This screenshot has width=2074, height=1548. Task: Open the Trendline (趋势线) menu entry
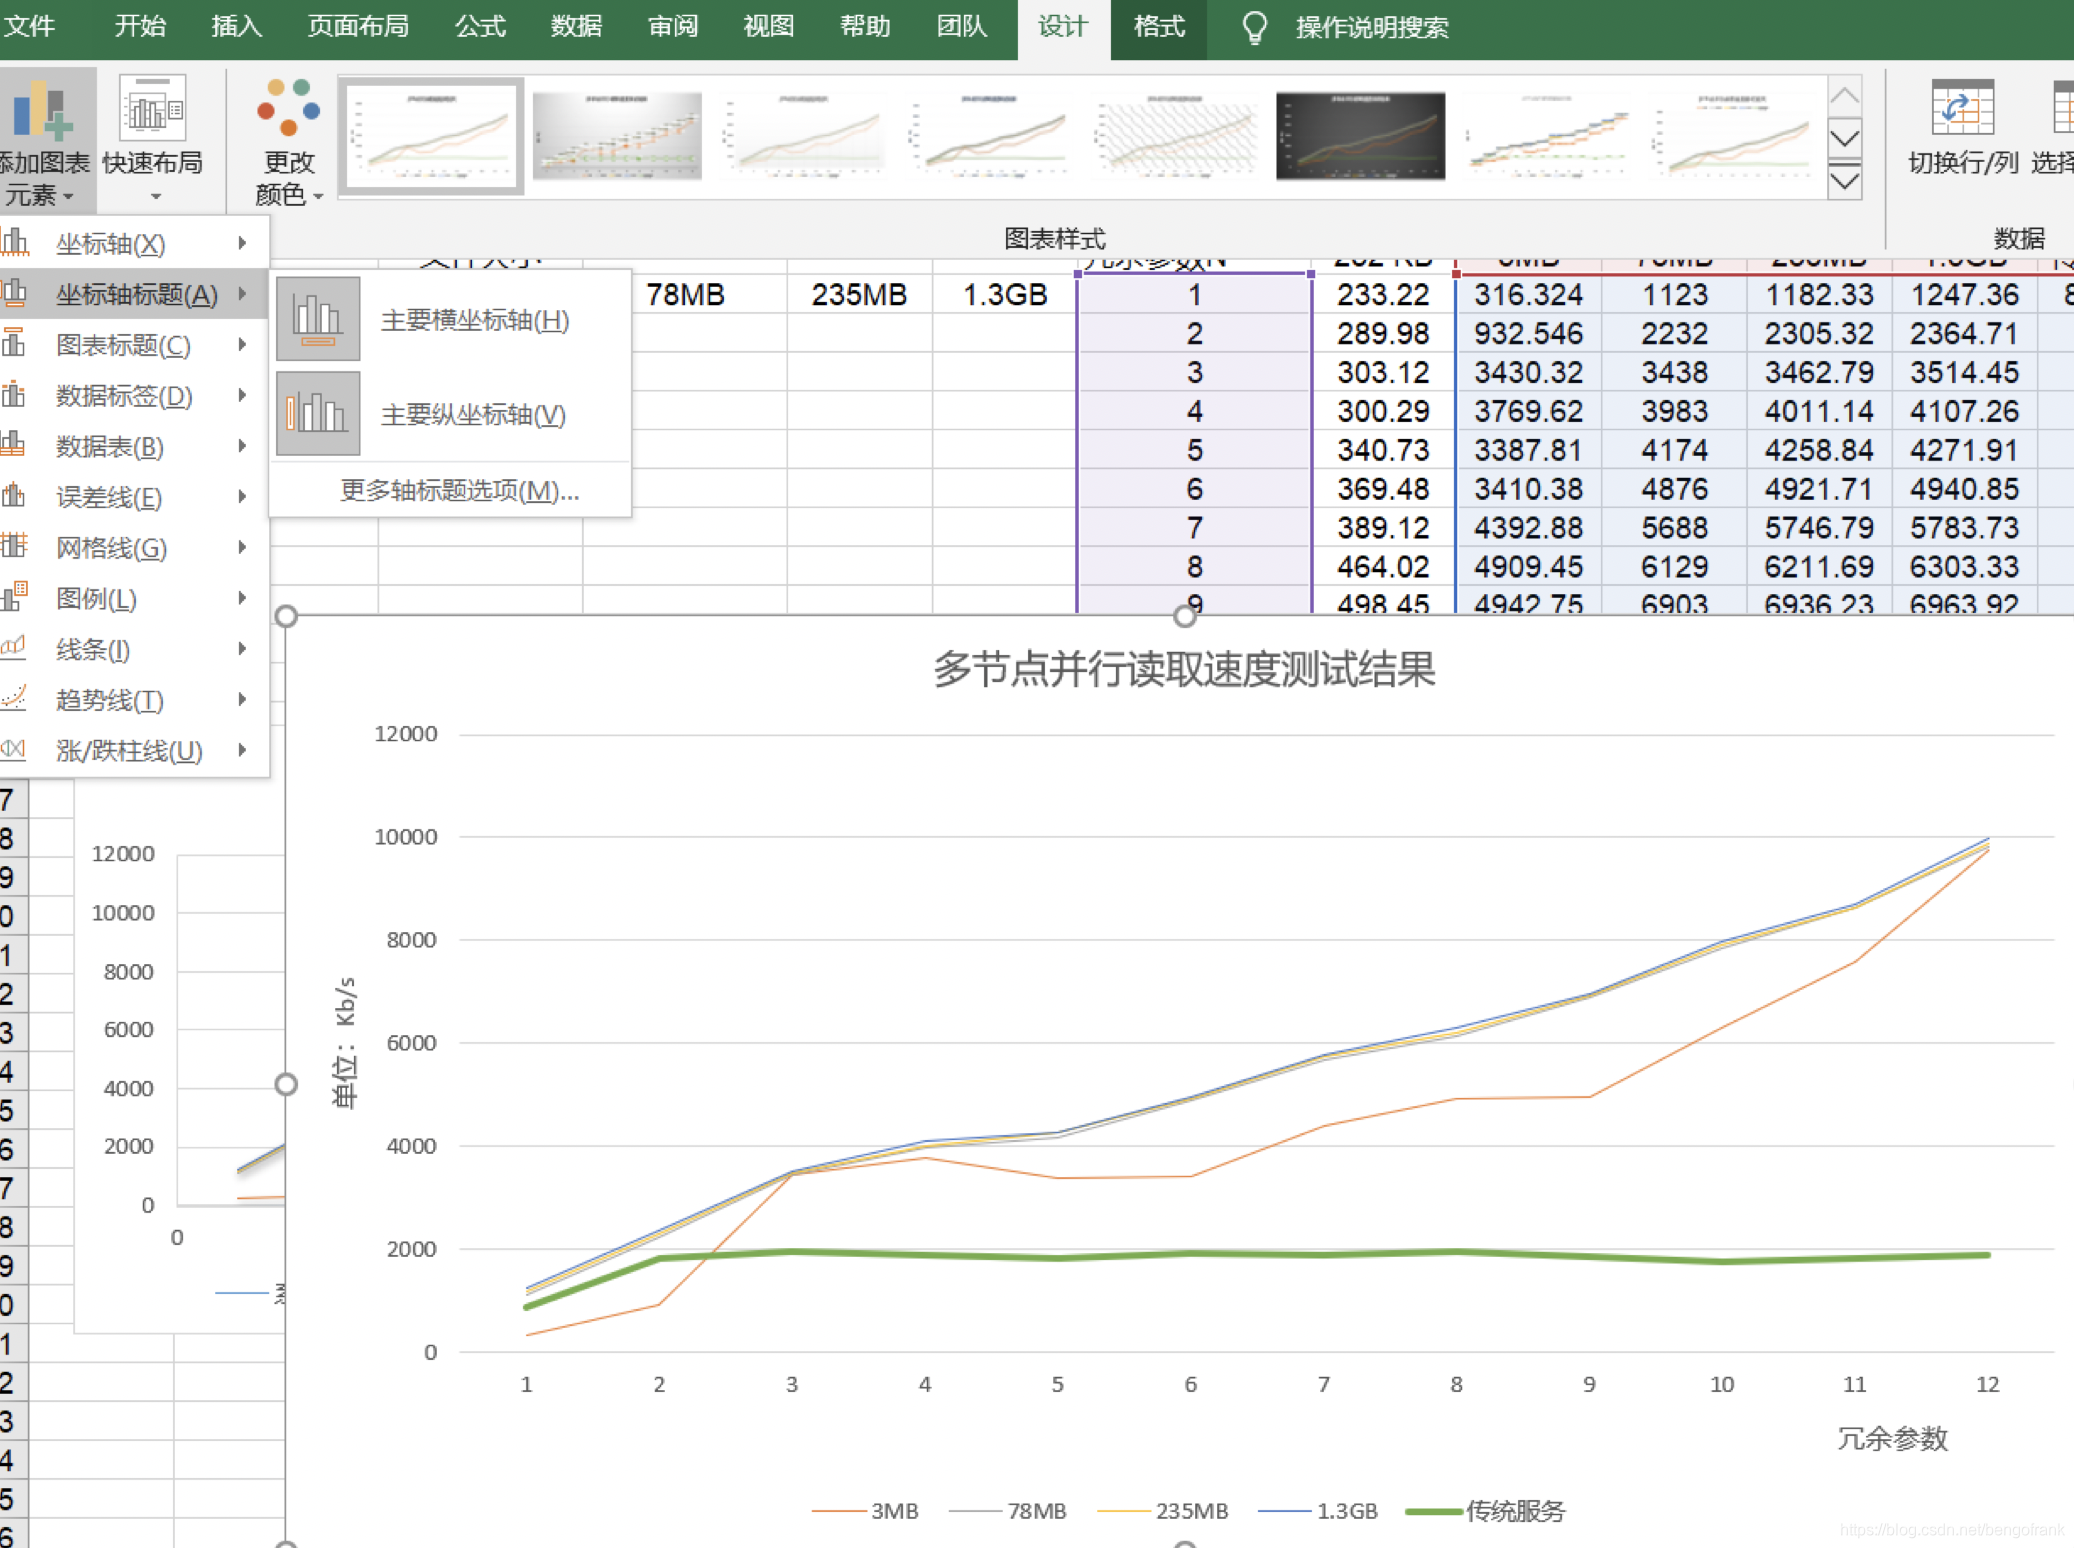pyautogui.click(x=110, y=700)
